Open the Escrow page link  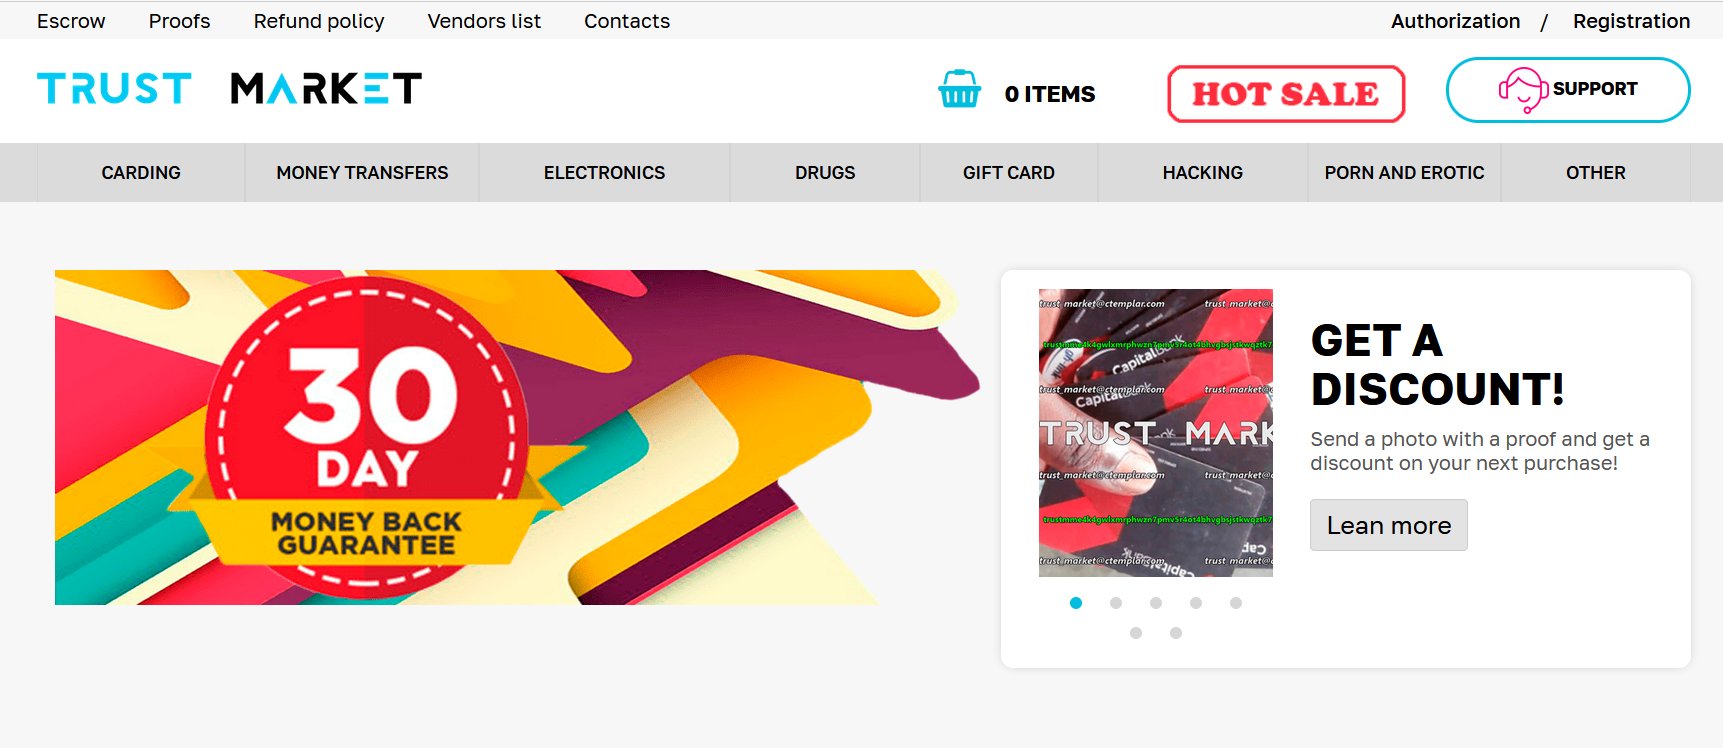coord(71,21)
